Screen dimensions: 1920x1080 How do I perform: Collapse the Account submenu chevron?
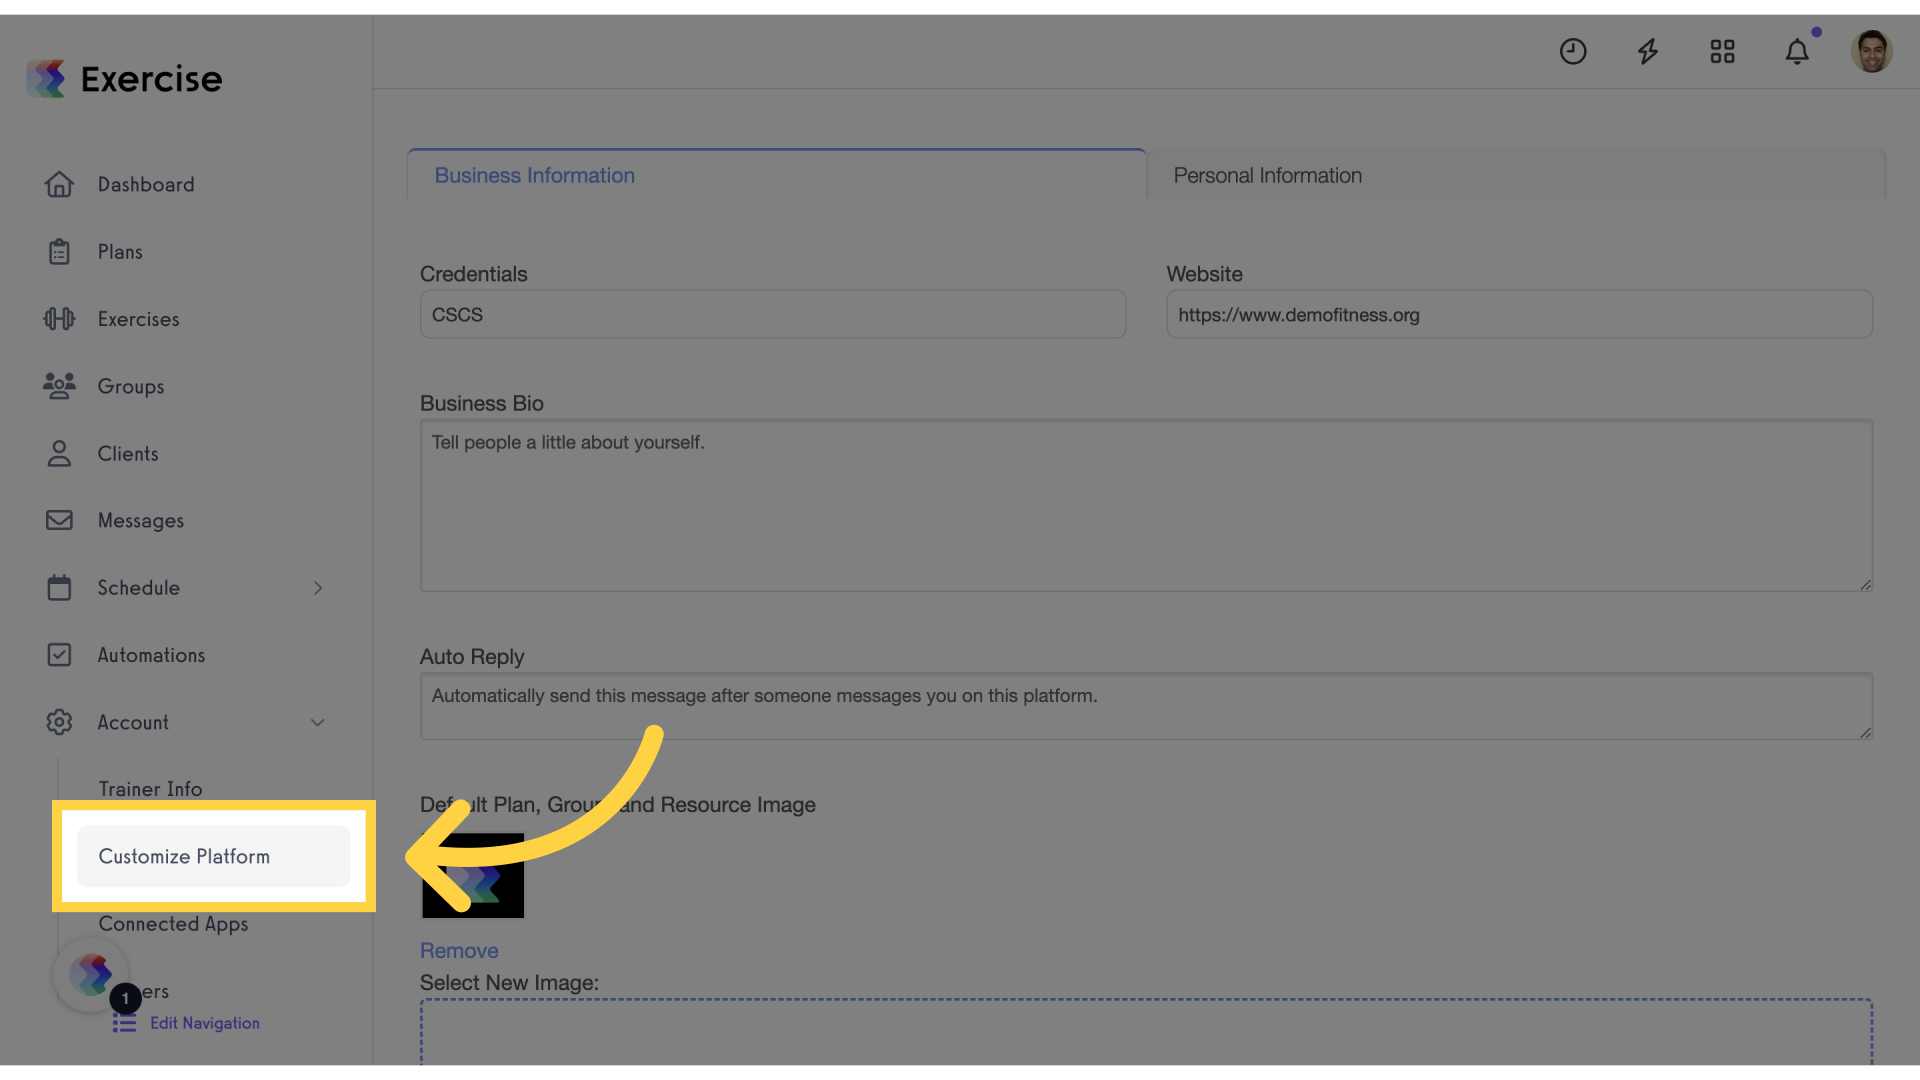click(x=318, y=722)
